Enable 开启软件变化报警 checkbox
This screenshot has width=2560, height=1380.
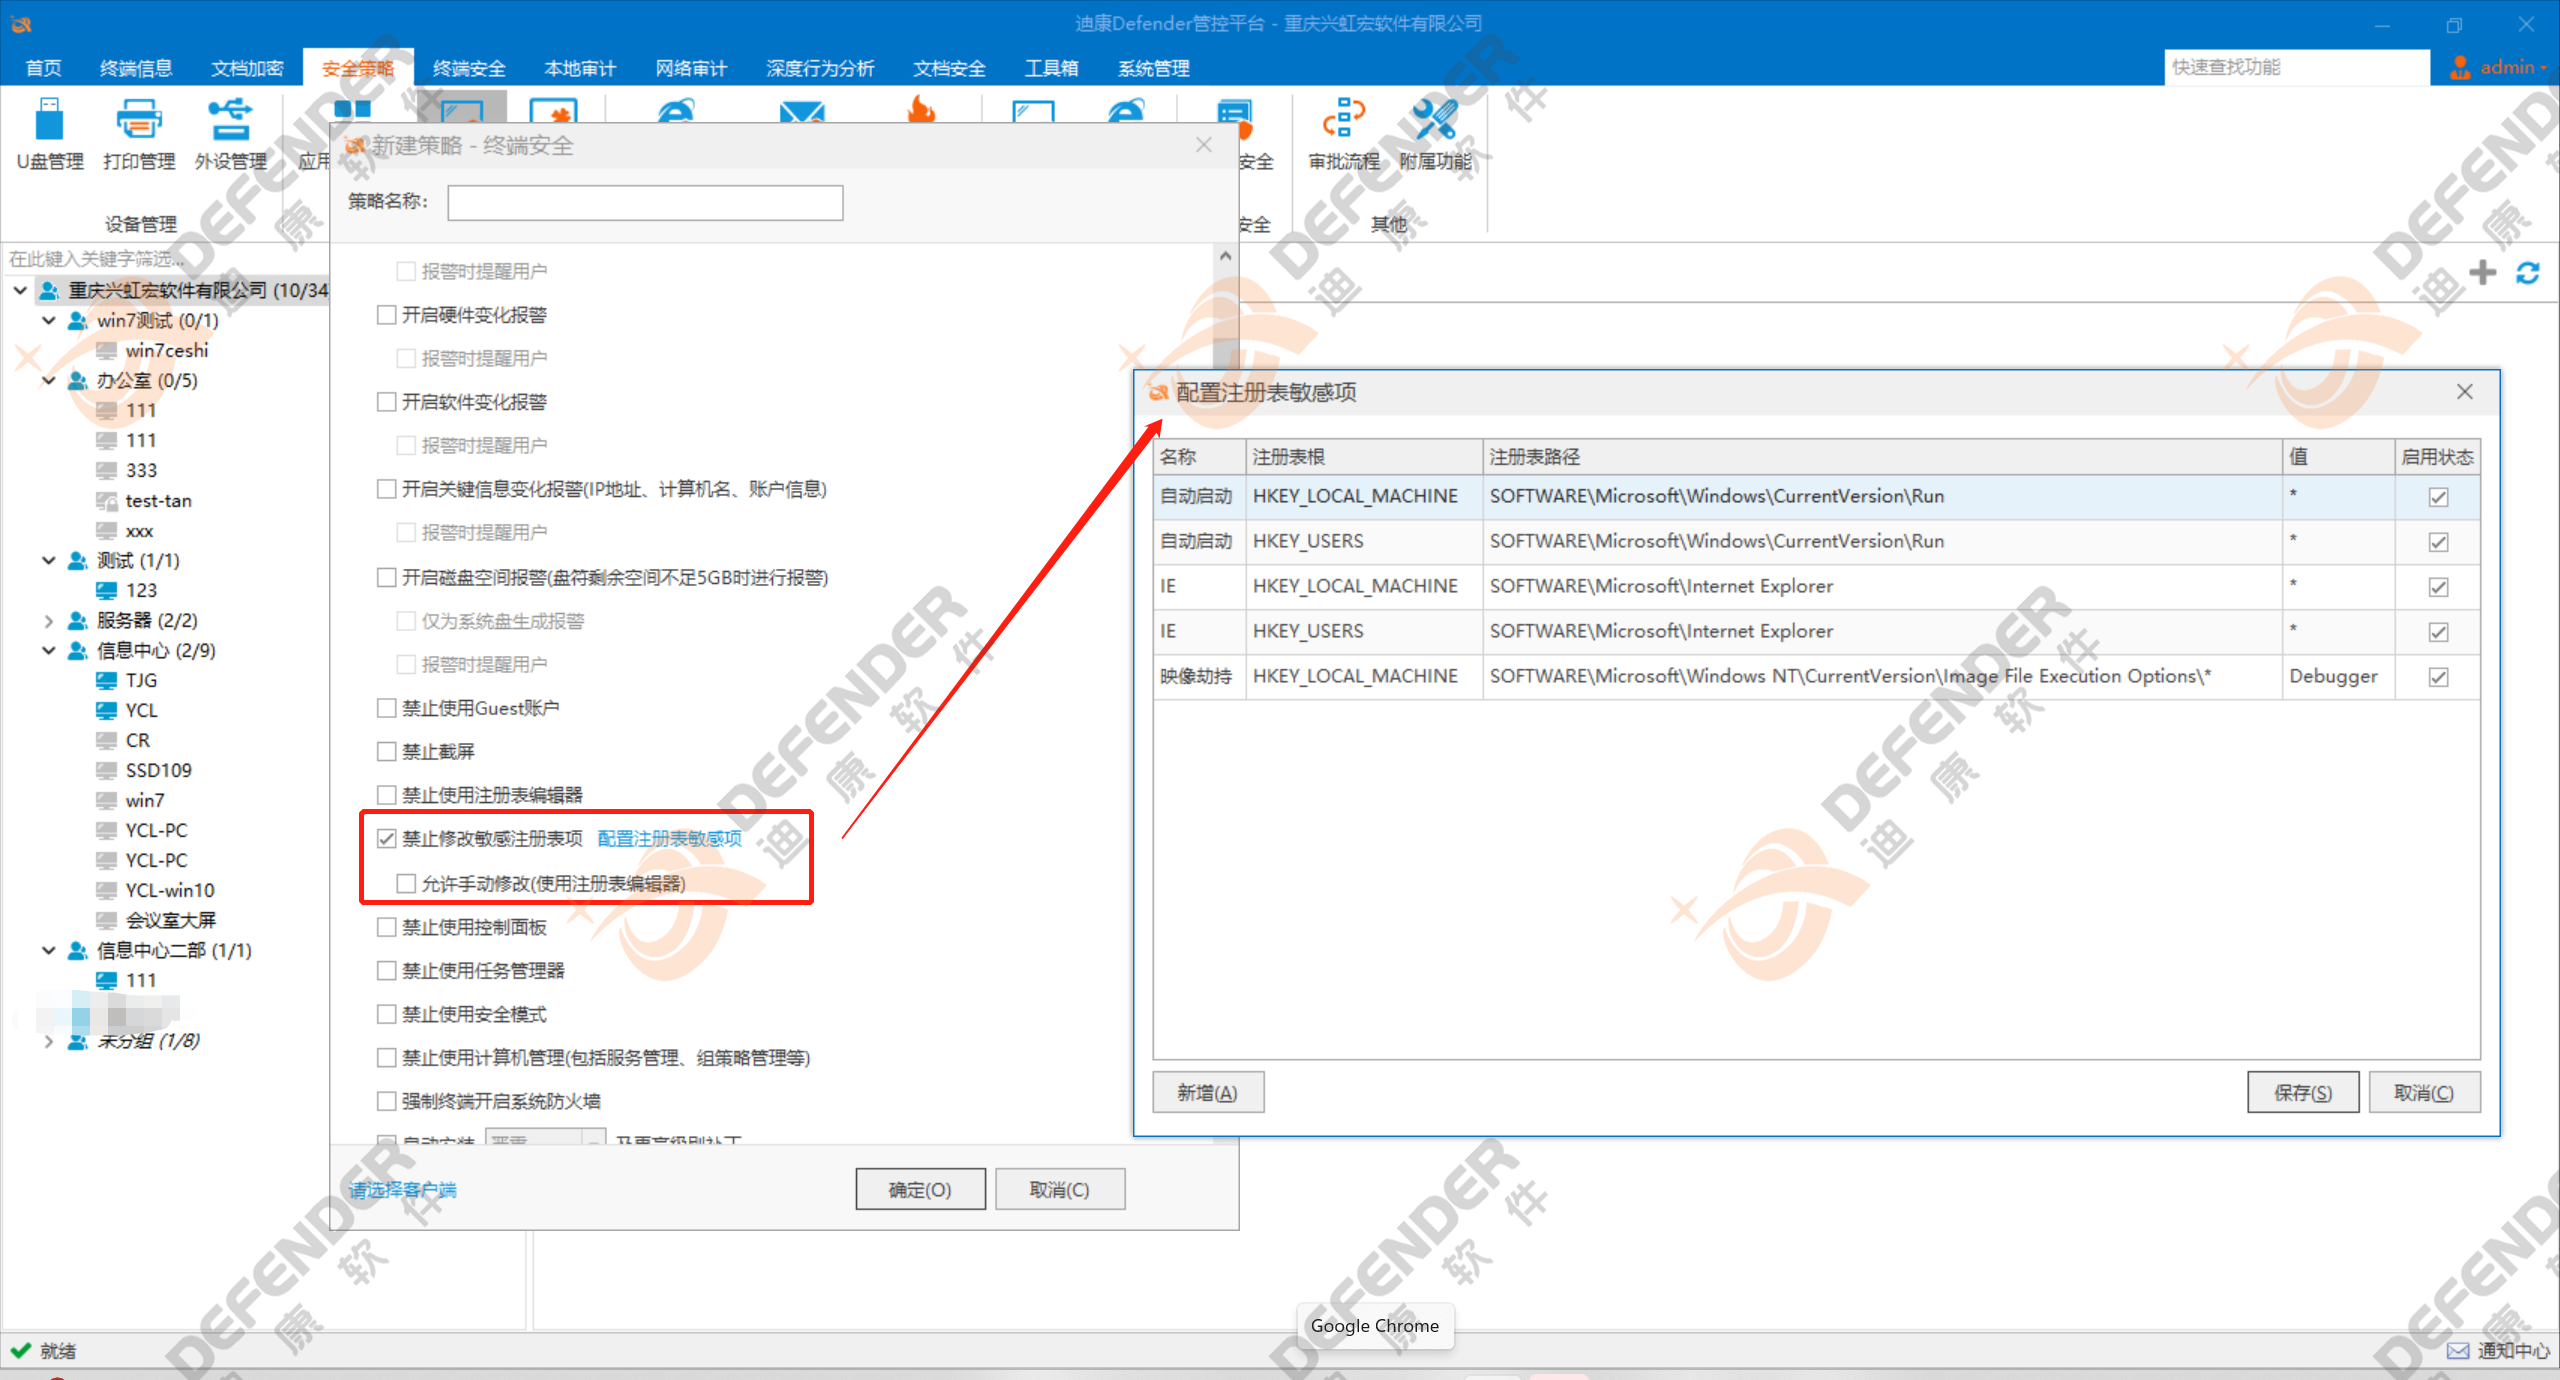coord(387,402)
